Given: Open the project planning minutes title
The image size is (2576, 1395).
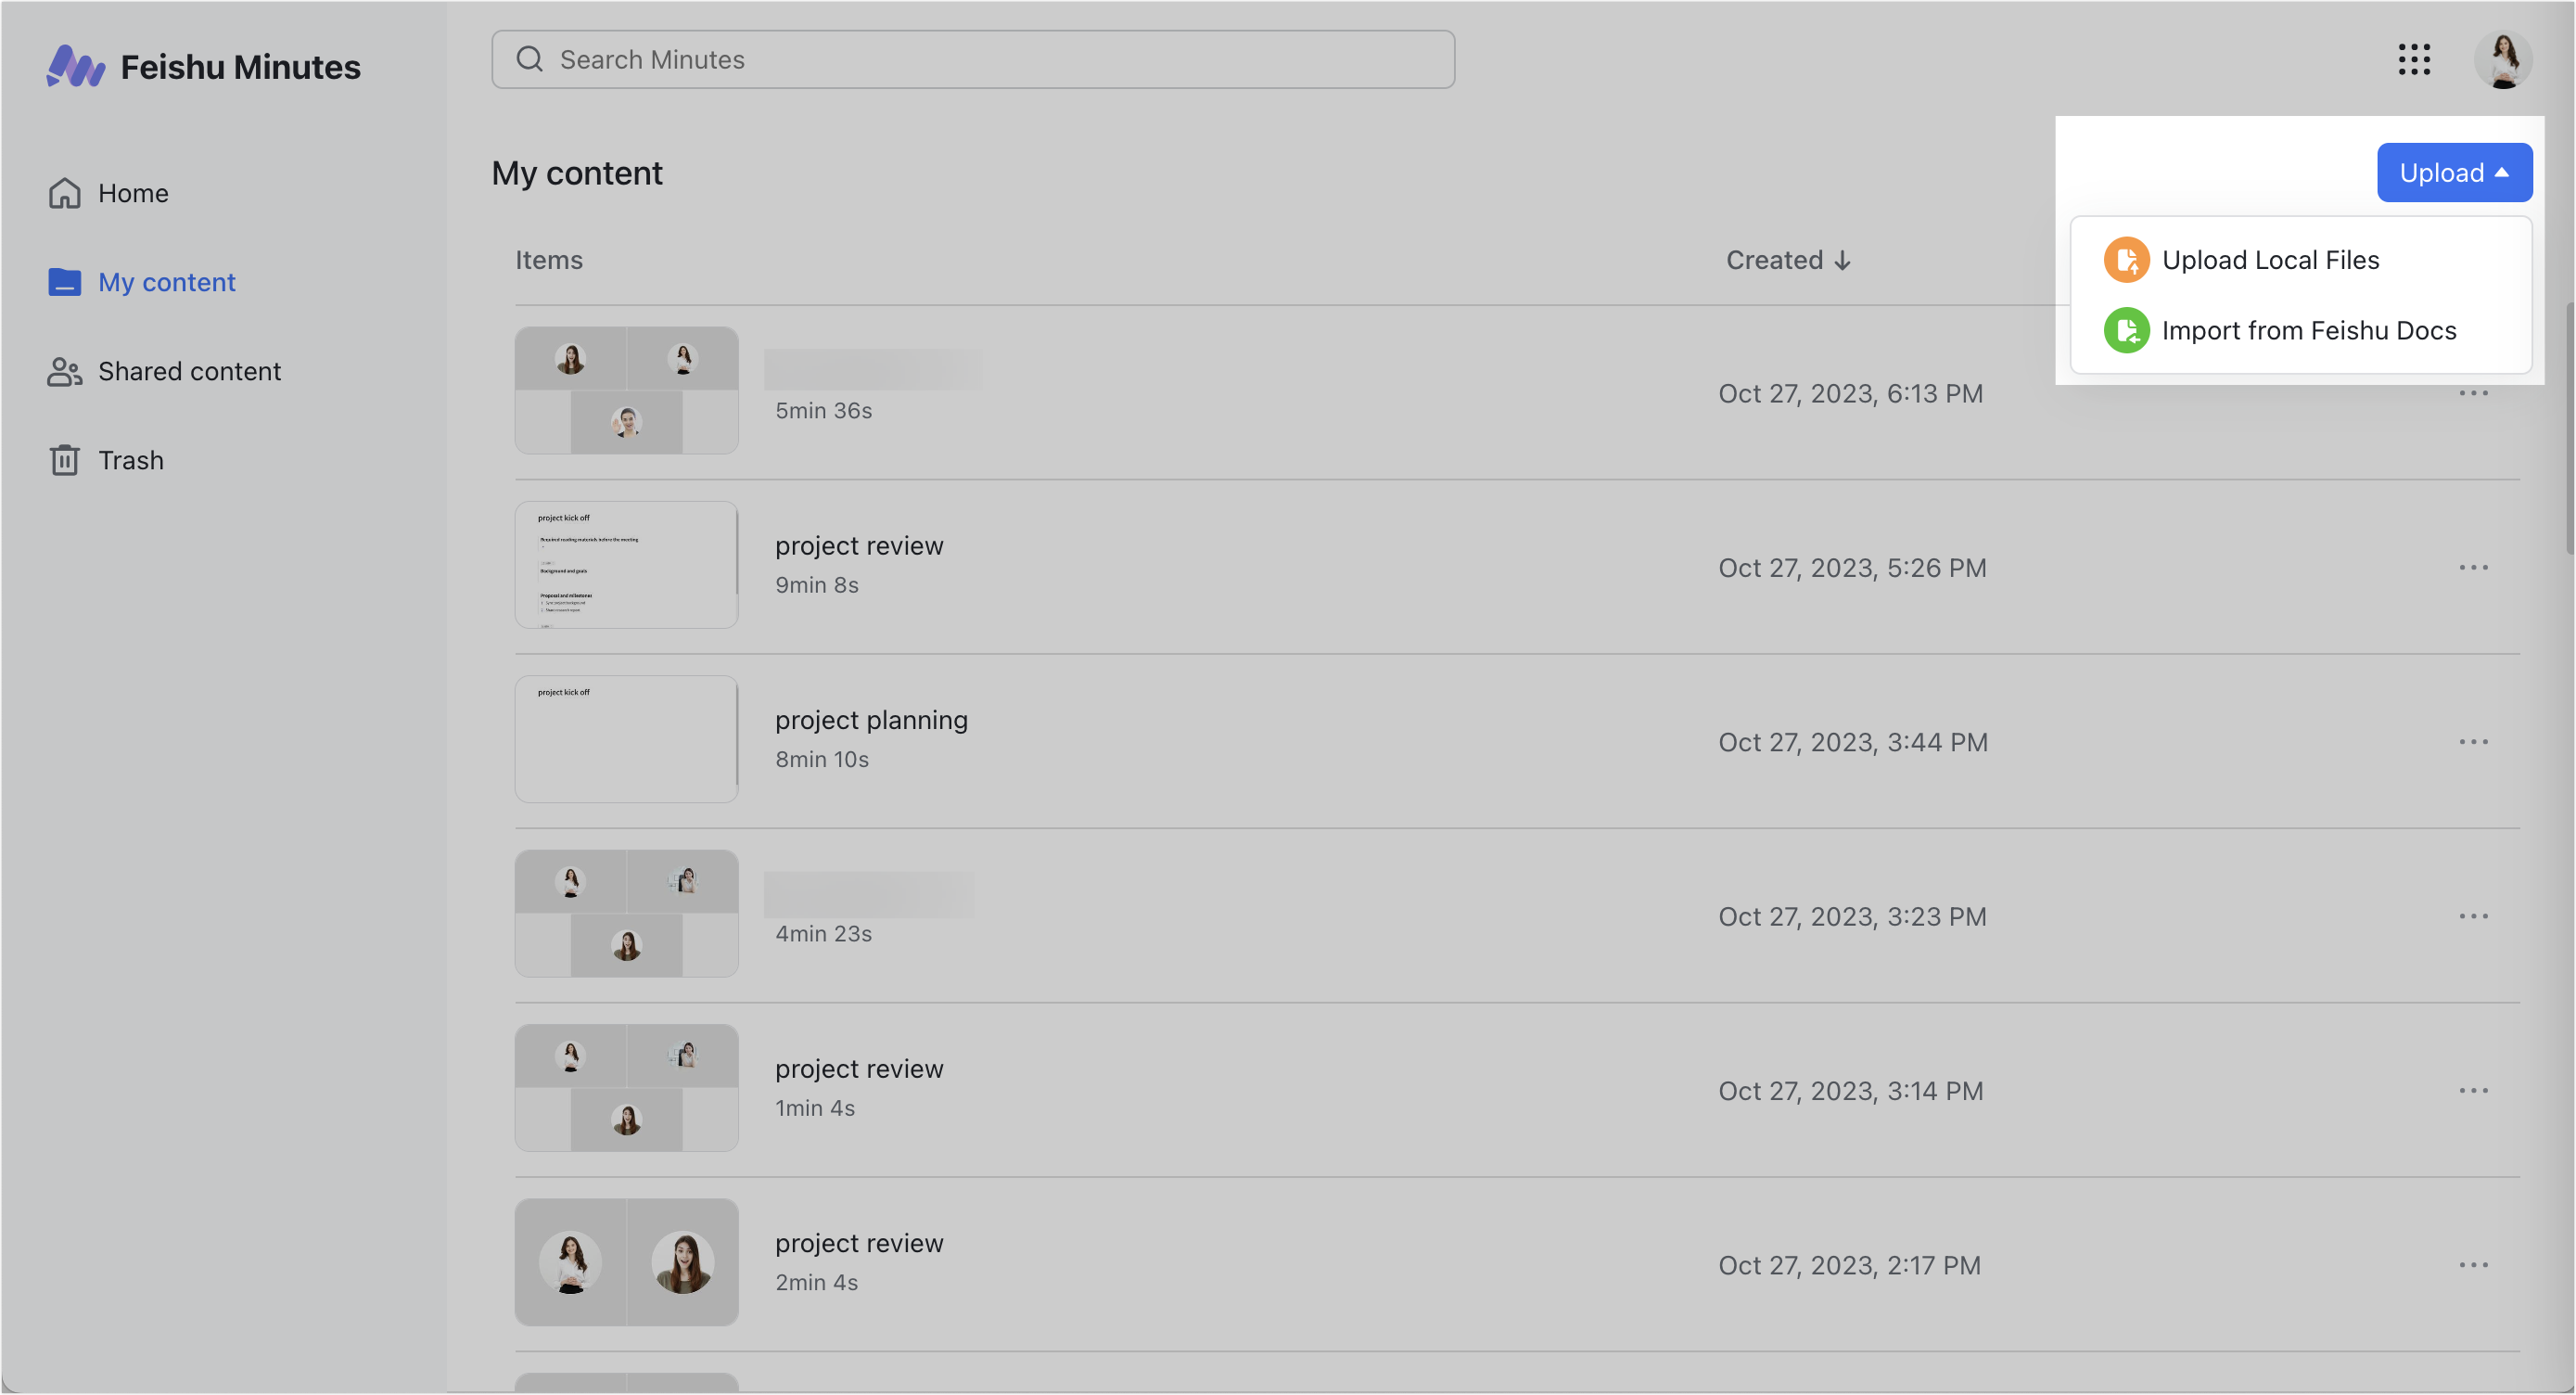Looking at the screenshot, I should click(871, 720).
